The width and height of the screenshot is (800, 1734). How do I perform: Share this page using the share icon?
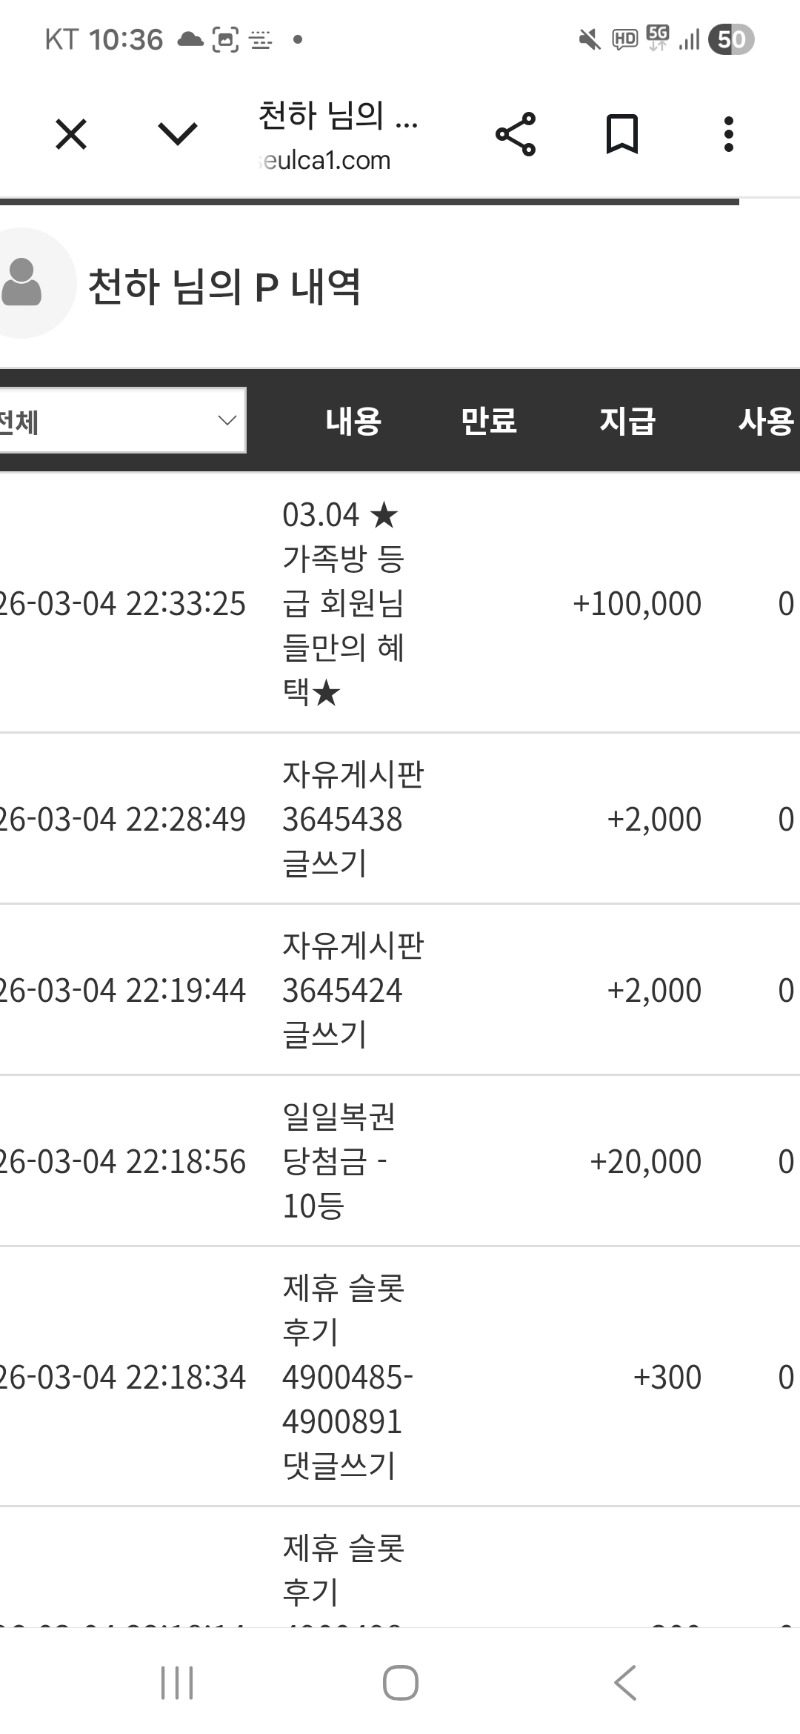[x=515, y=134]
